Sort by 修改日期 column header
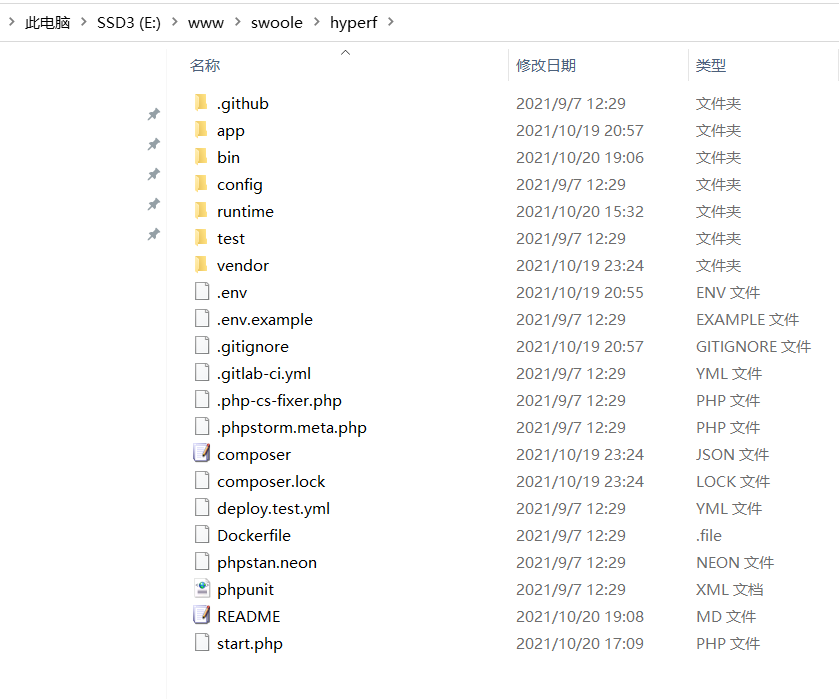The image size is (839, 699). (546, 65)
